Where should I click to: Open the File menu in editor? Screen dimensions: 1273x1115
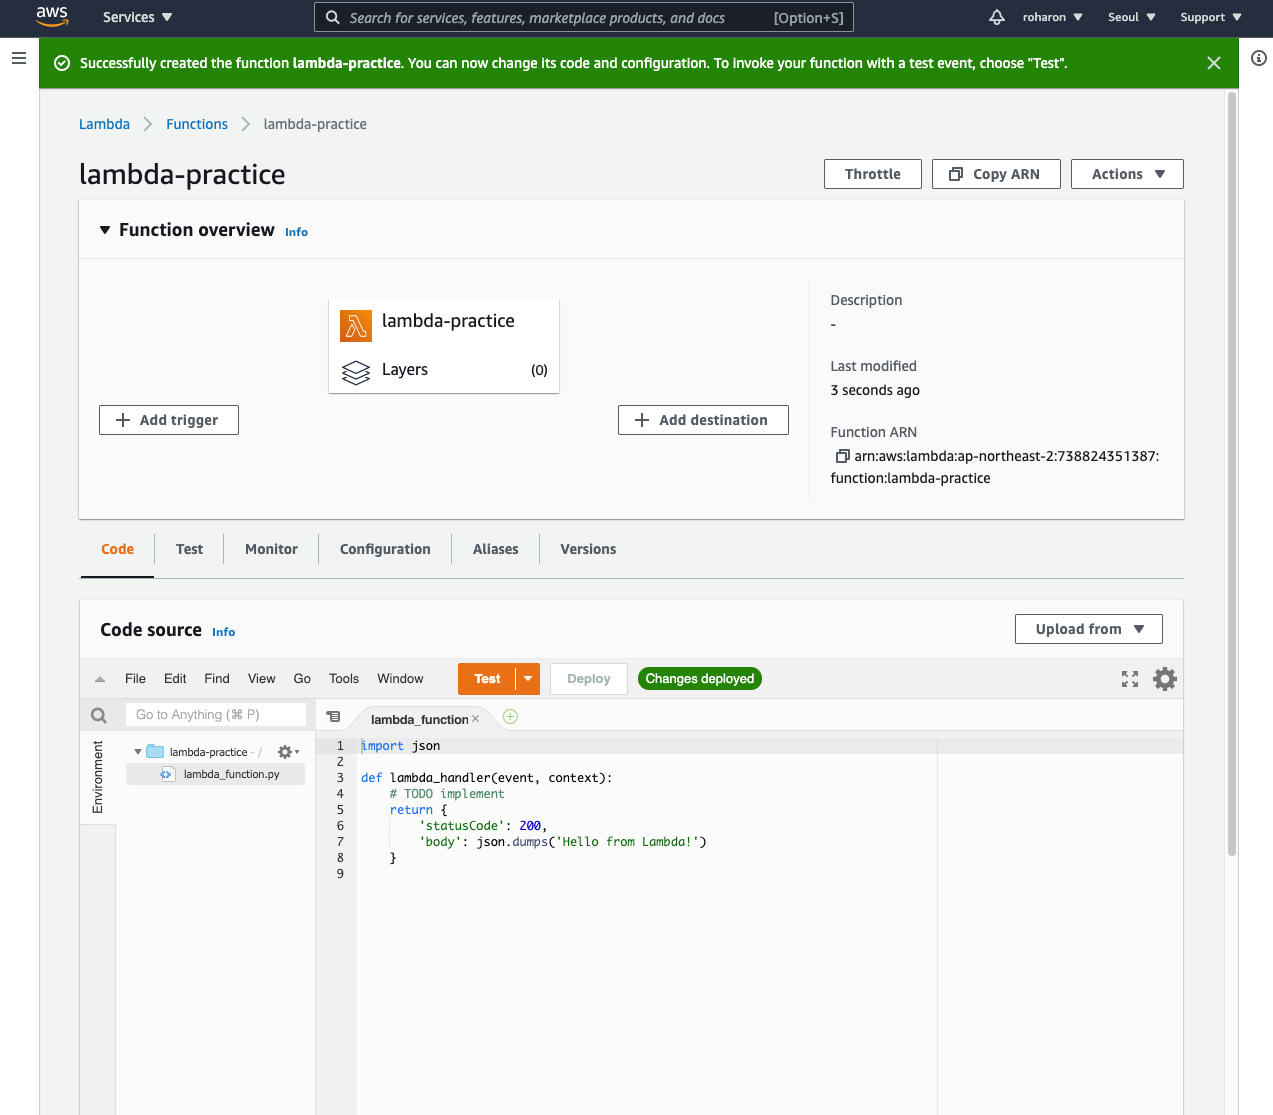pyautogui.click(x=135, y=679)
